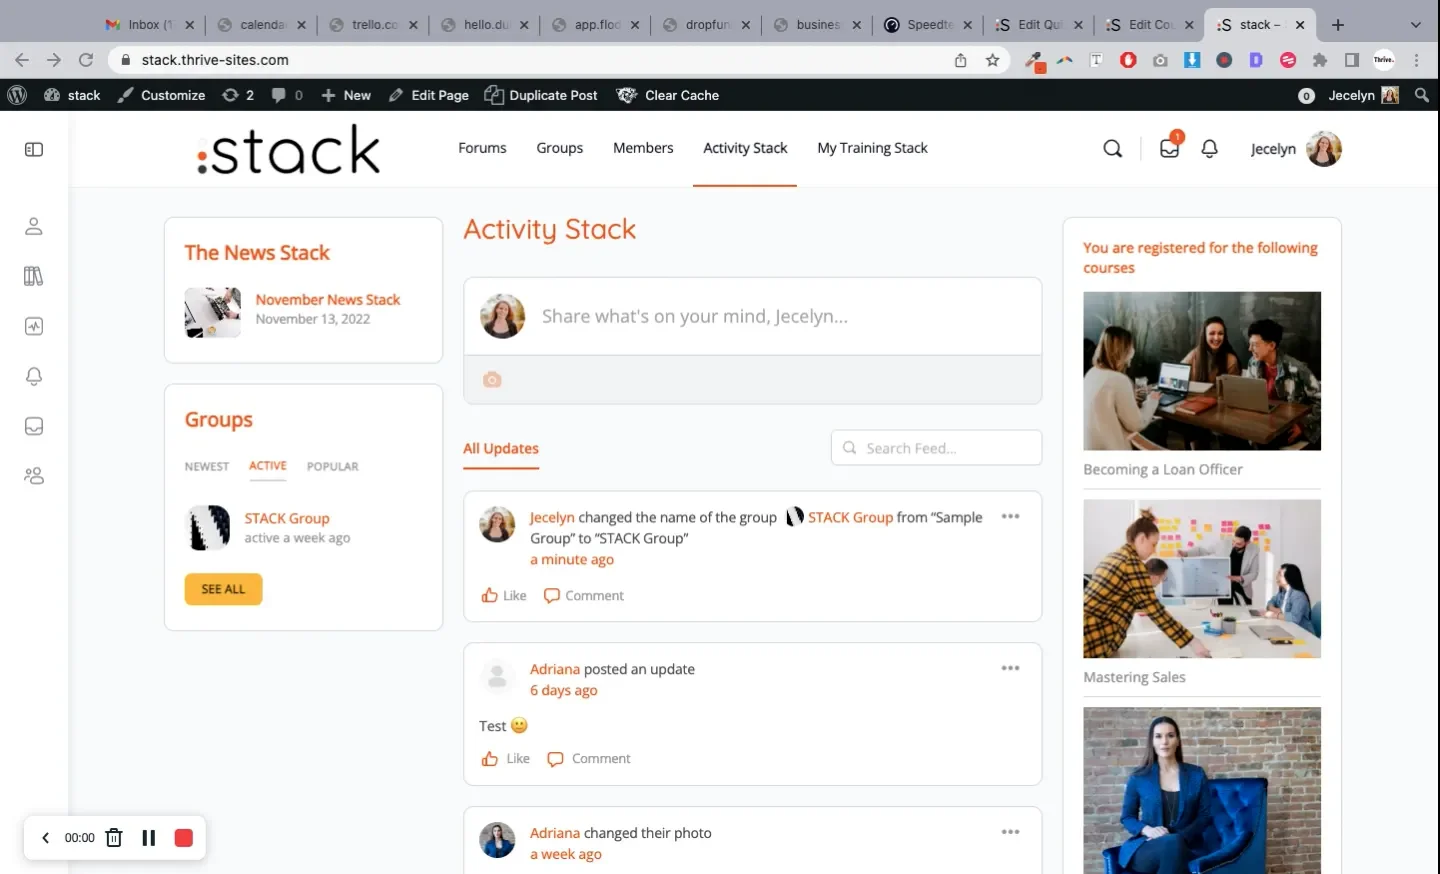Pause the screen recording
The height and width of the screenshot is (874, 1440).
click(x=148, y=838)
